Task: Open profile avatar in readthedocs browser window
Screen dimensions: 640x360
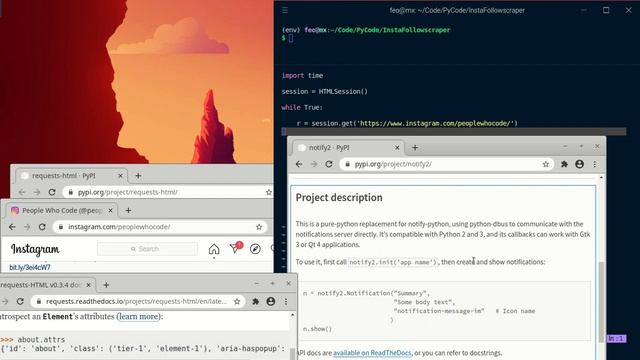Action: 271,302
